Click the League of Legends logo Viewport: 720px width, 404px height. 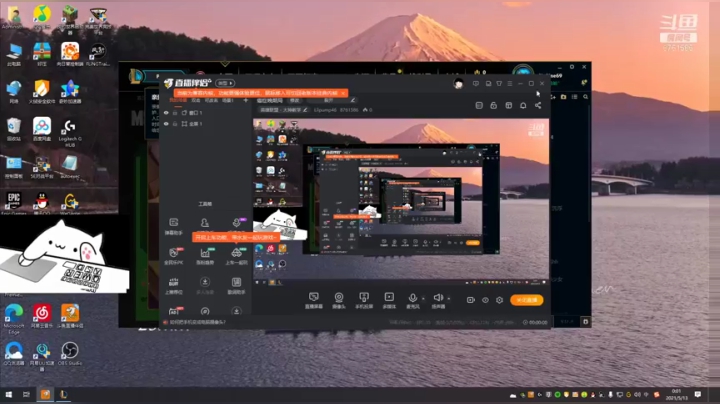(135, 76)
